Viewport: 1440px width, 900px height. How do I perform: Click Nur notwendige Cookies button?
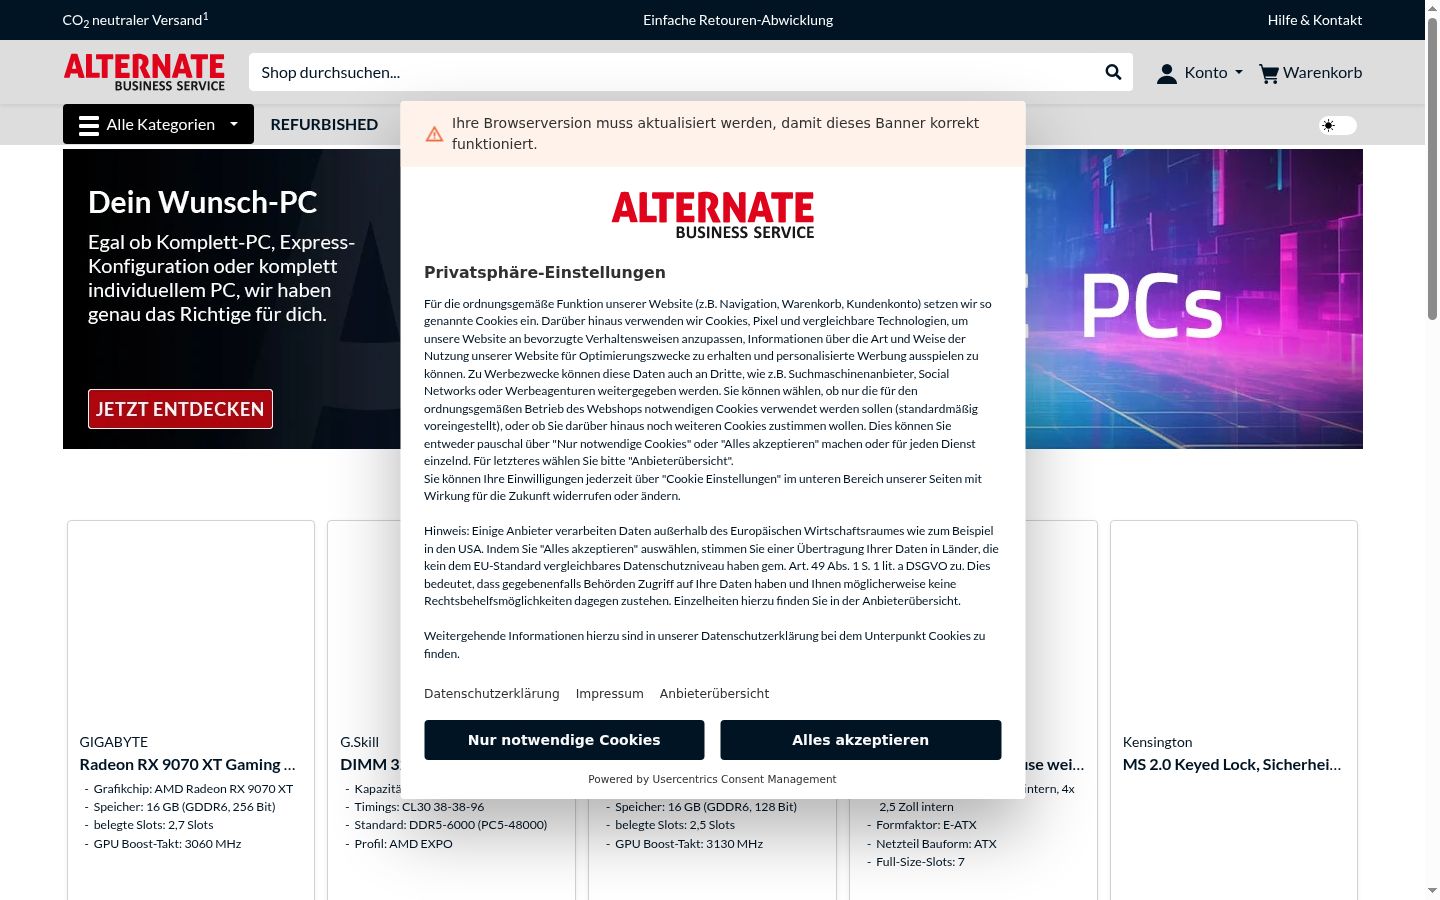pos(564,740)
